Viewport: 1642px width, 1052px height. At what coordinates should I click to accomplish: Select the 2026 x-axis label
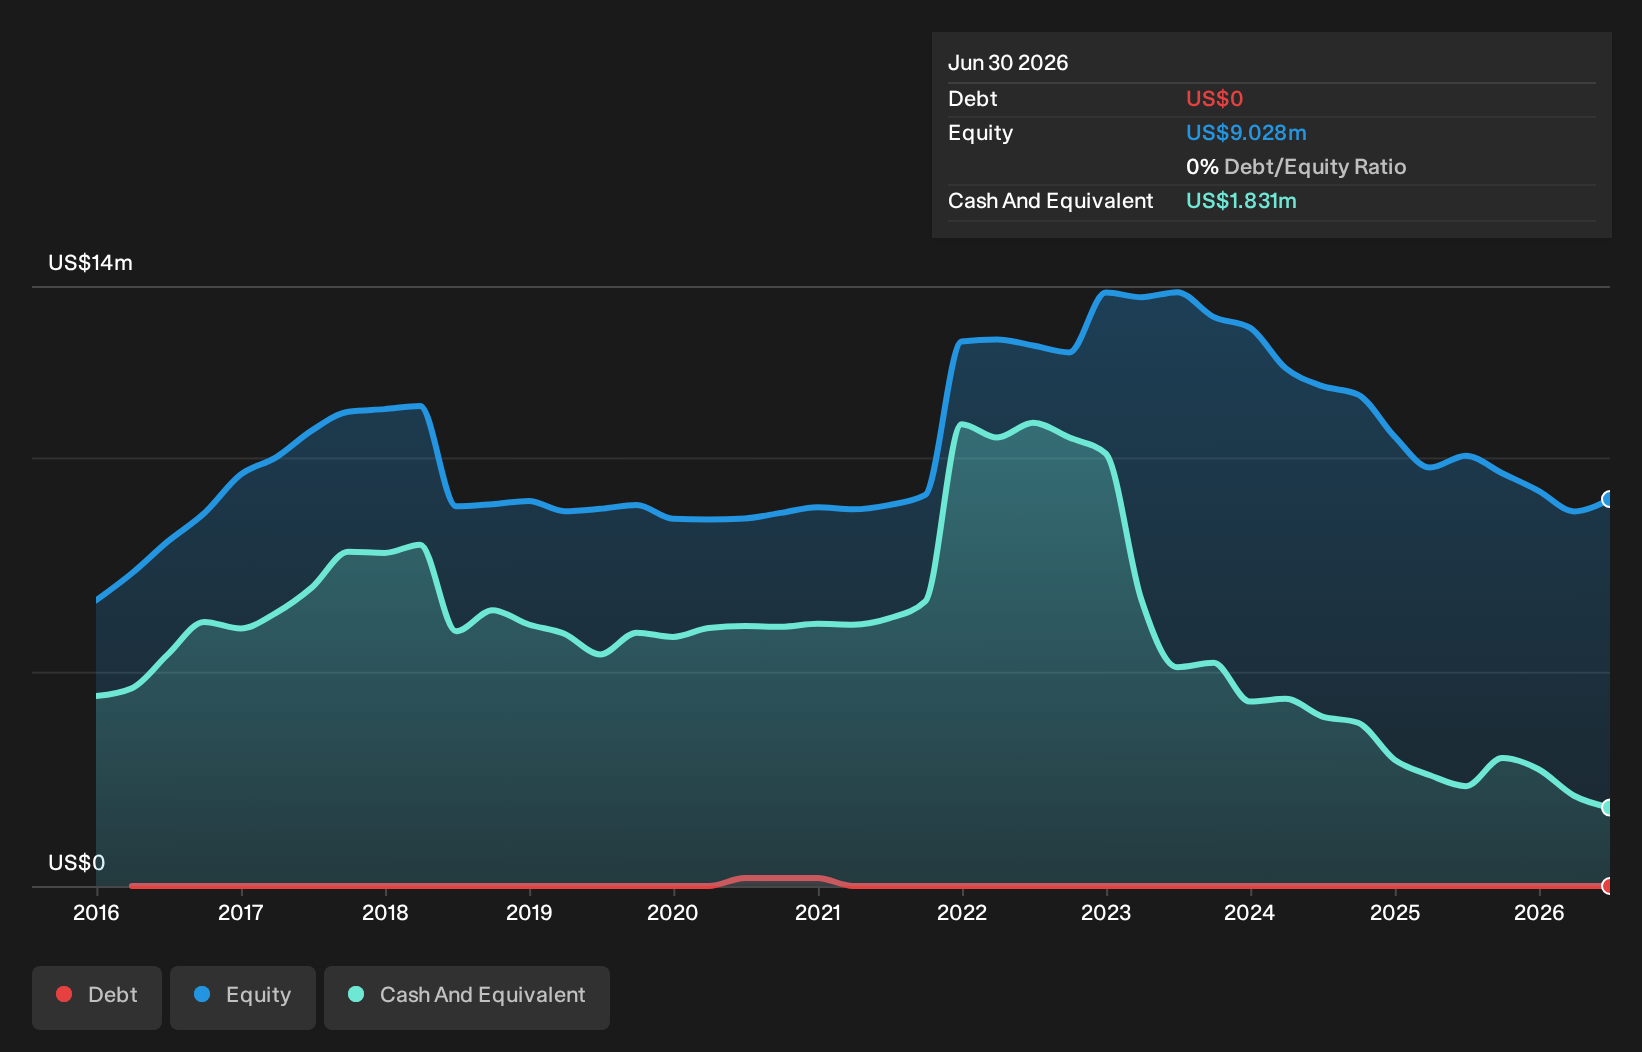tap(1539, 912)
